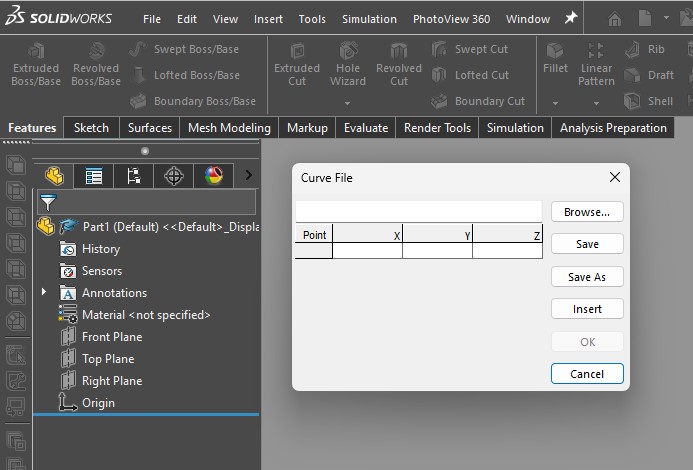Click the Save As button
This screenshot has height=470, width=693.
(587, 277)
